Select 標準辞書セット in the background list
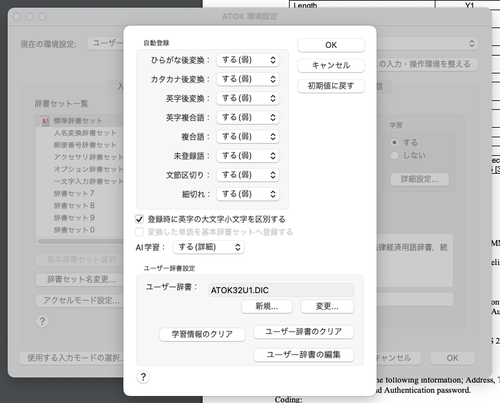This screenshot has width=500, height=403. 79,121
